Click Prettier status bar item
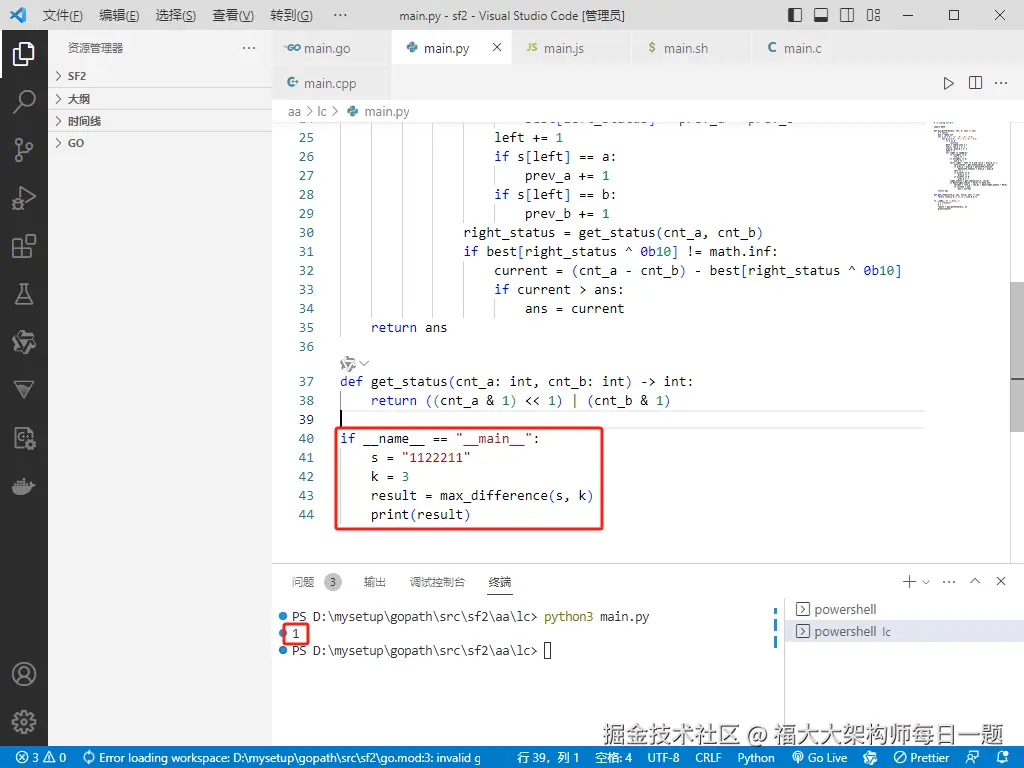Screen dimensions: 1024x768 coord(921,758)
